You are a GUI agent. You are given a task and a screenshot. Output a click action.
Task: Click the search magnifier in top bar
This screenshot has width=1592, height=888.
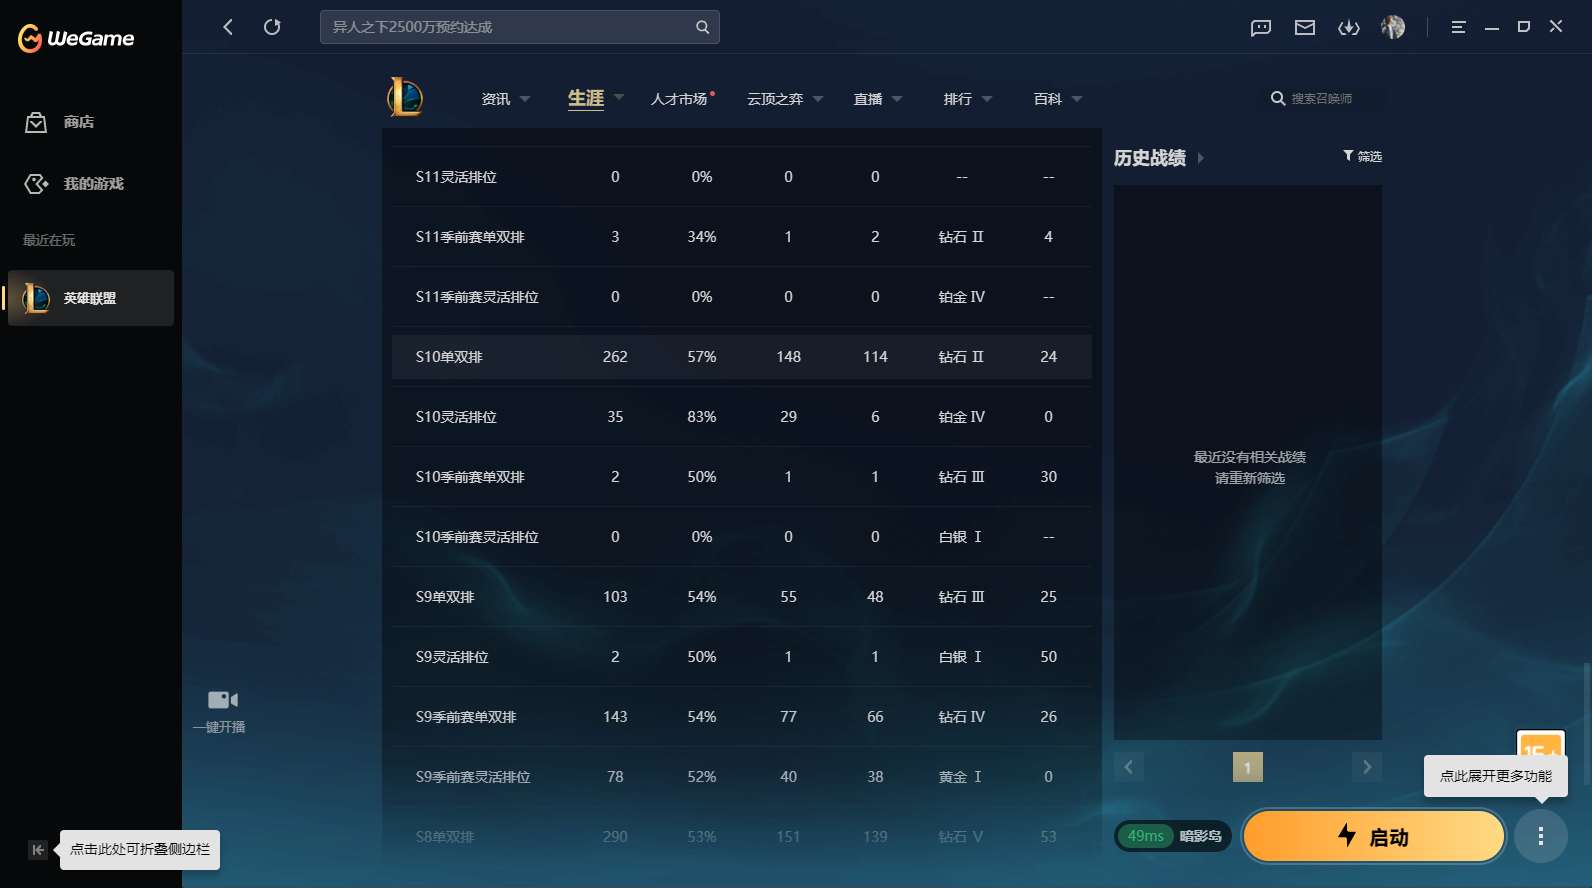point(702,27)
